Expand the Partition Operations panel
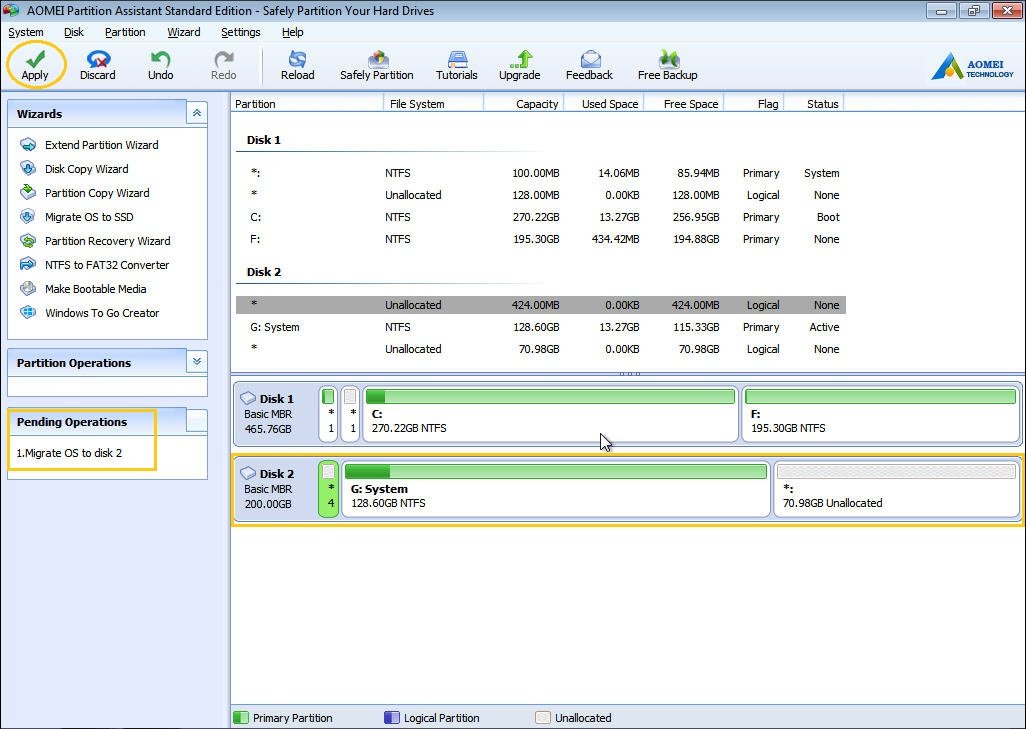 click(x=197, y=362)
